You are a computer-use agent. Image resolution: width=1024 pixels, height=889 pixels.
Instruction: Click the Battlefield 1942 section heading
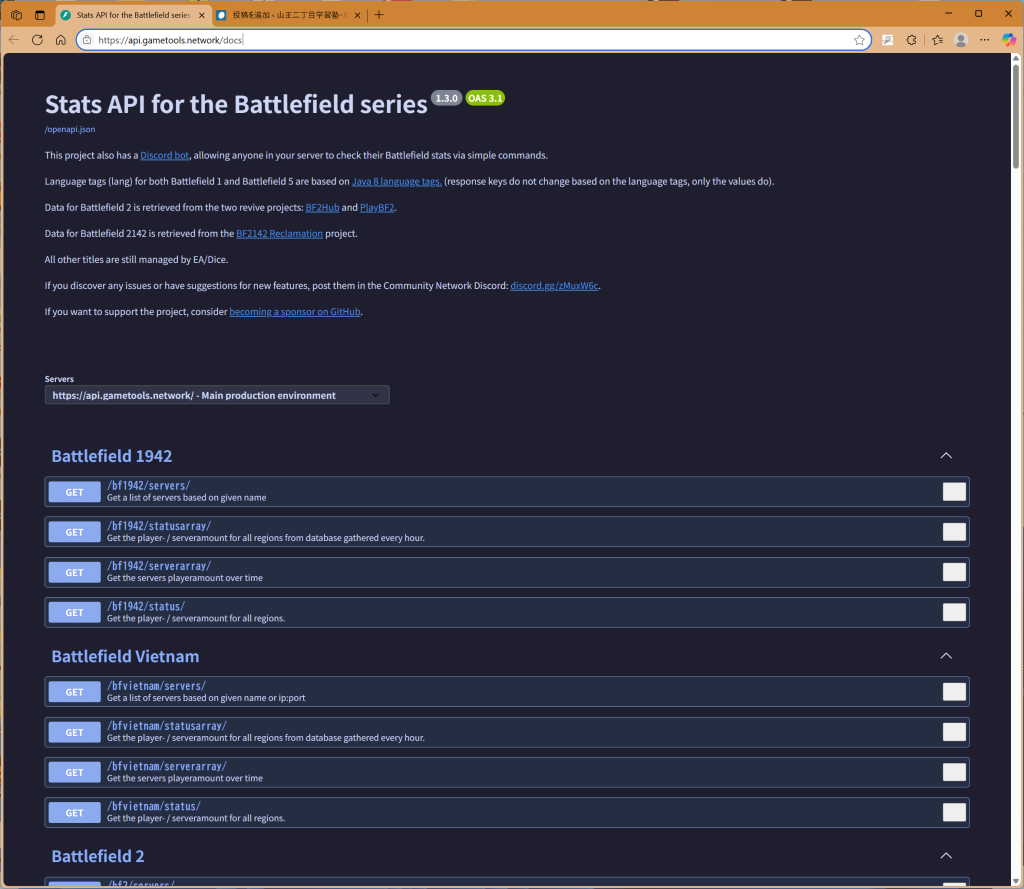point(112,456)
